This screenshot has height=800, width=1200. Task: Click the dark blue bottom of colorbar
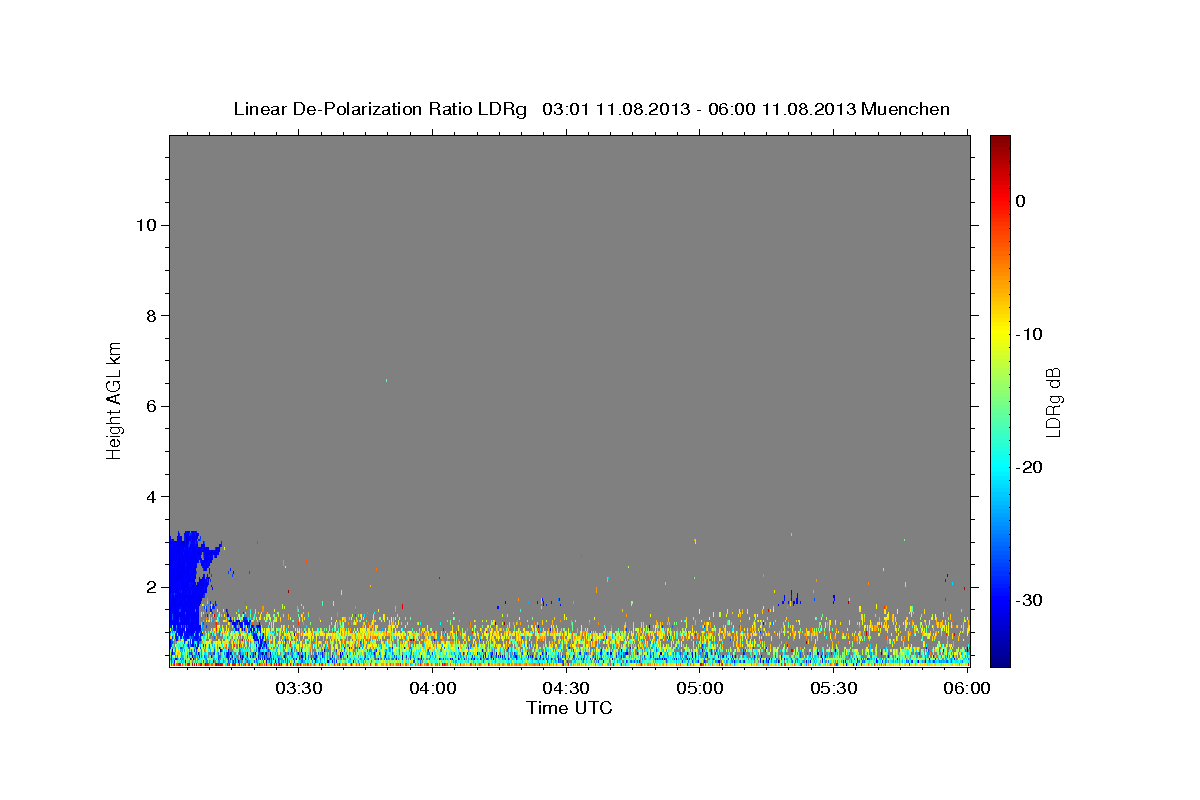1000,660
